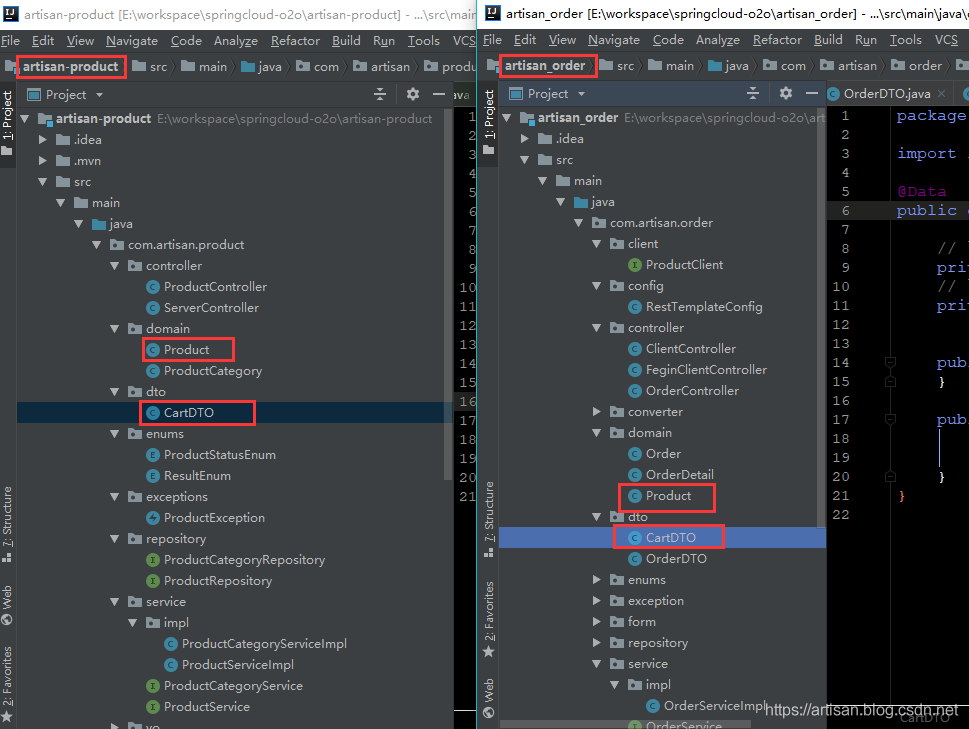The height and width of the screenshot is (729, 969).
Task: Open settings gear in artisan_order Project panel
Action: (786, 93)
